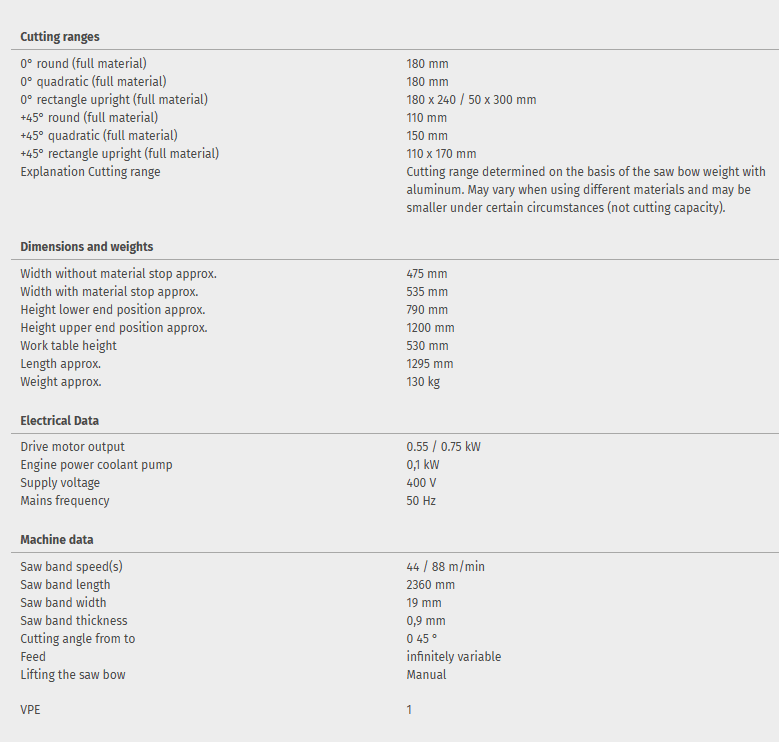Click the 180 x 240 / 50 x 300 mm value
This screenshot has height=742, width=779.
pos(471,100)
